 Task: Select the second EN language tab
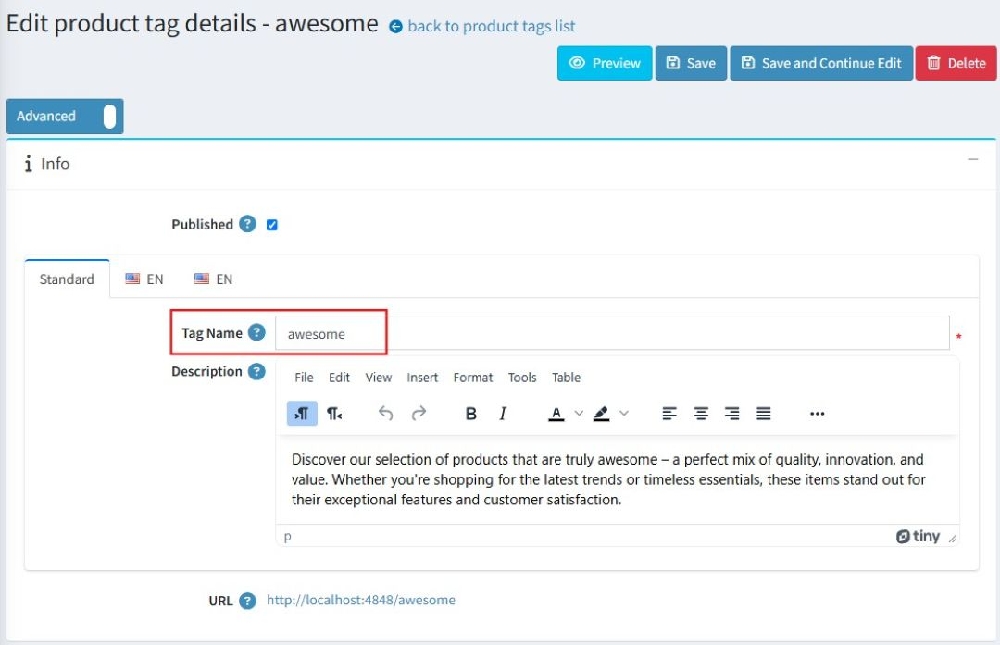213,279
